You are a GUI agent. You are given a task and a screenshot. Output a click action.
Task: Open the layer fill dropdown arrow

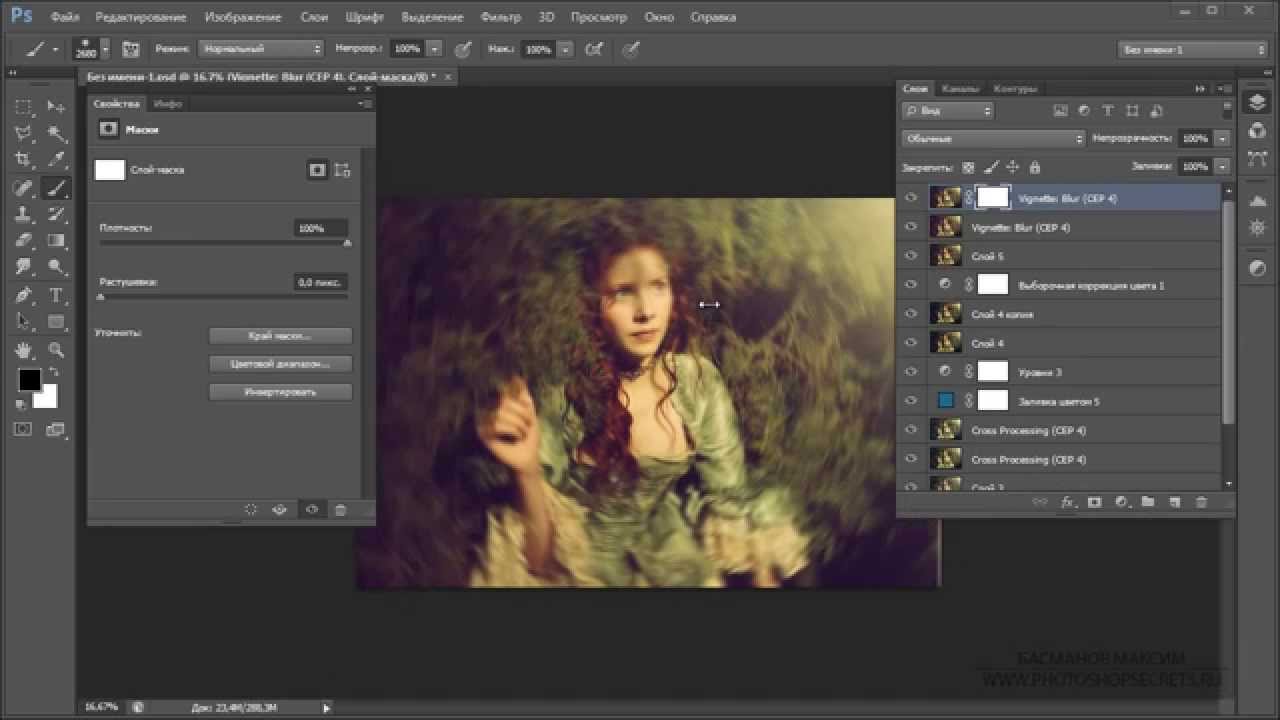(1222, 167)
